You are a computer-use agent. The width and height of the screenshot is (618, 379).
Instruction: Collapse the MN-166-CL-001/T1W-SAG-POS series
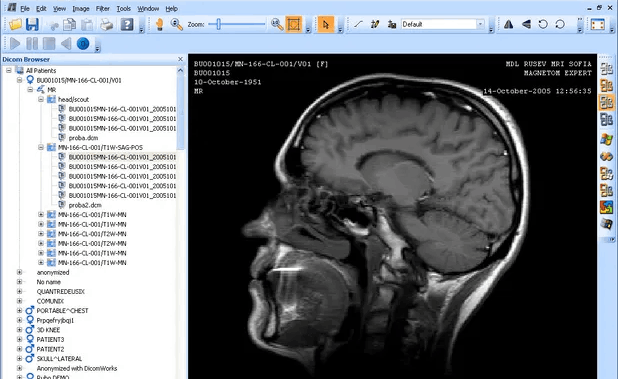(41, 147)
